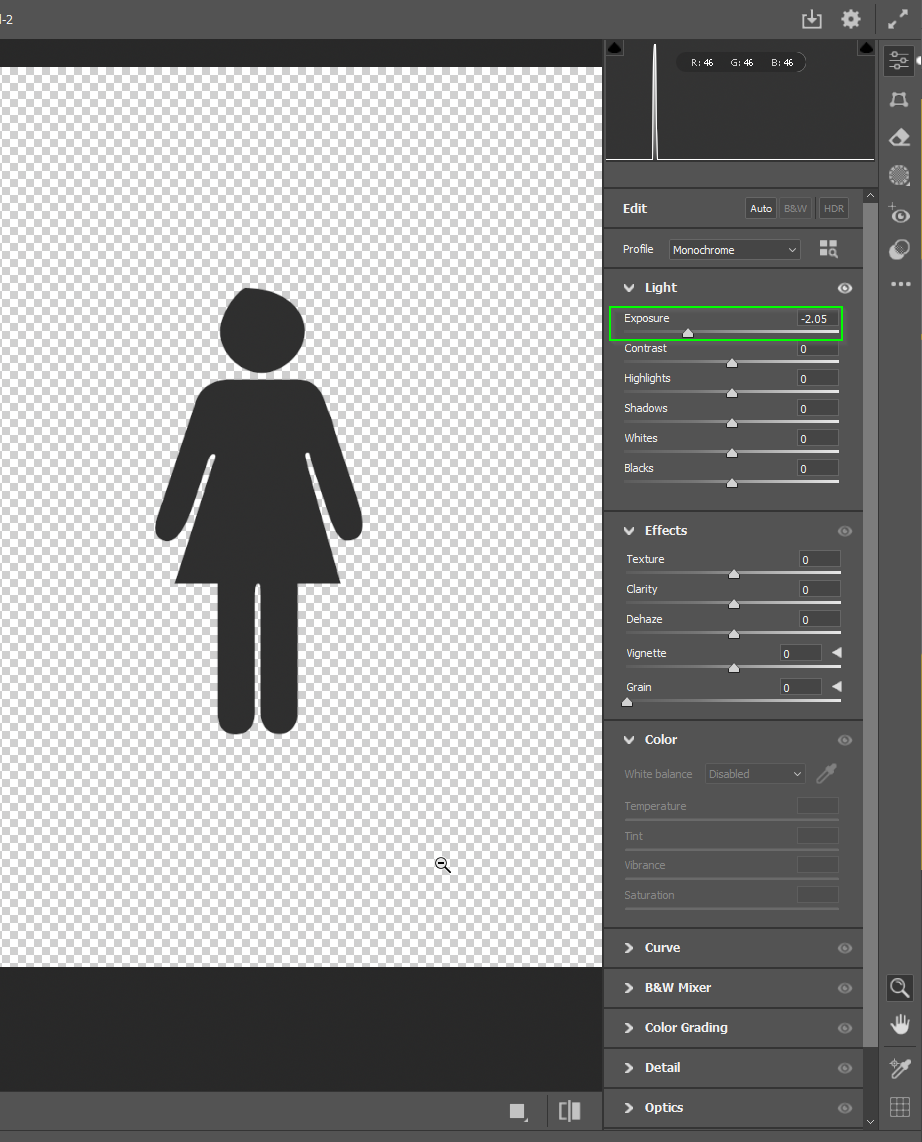Open the Masking tool
This screenshot has height=1142, width=922.
tap(898, 175)
